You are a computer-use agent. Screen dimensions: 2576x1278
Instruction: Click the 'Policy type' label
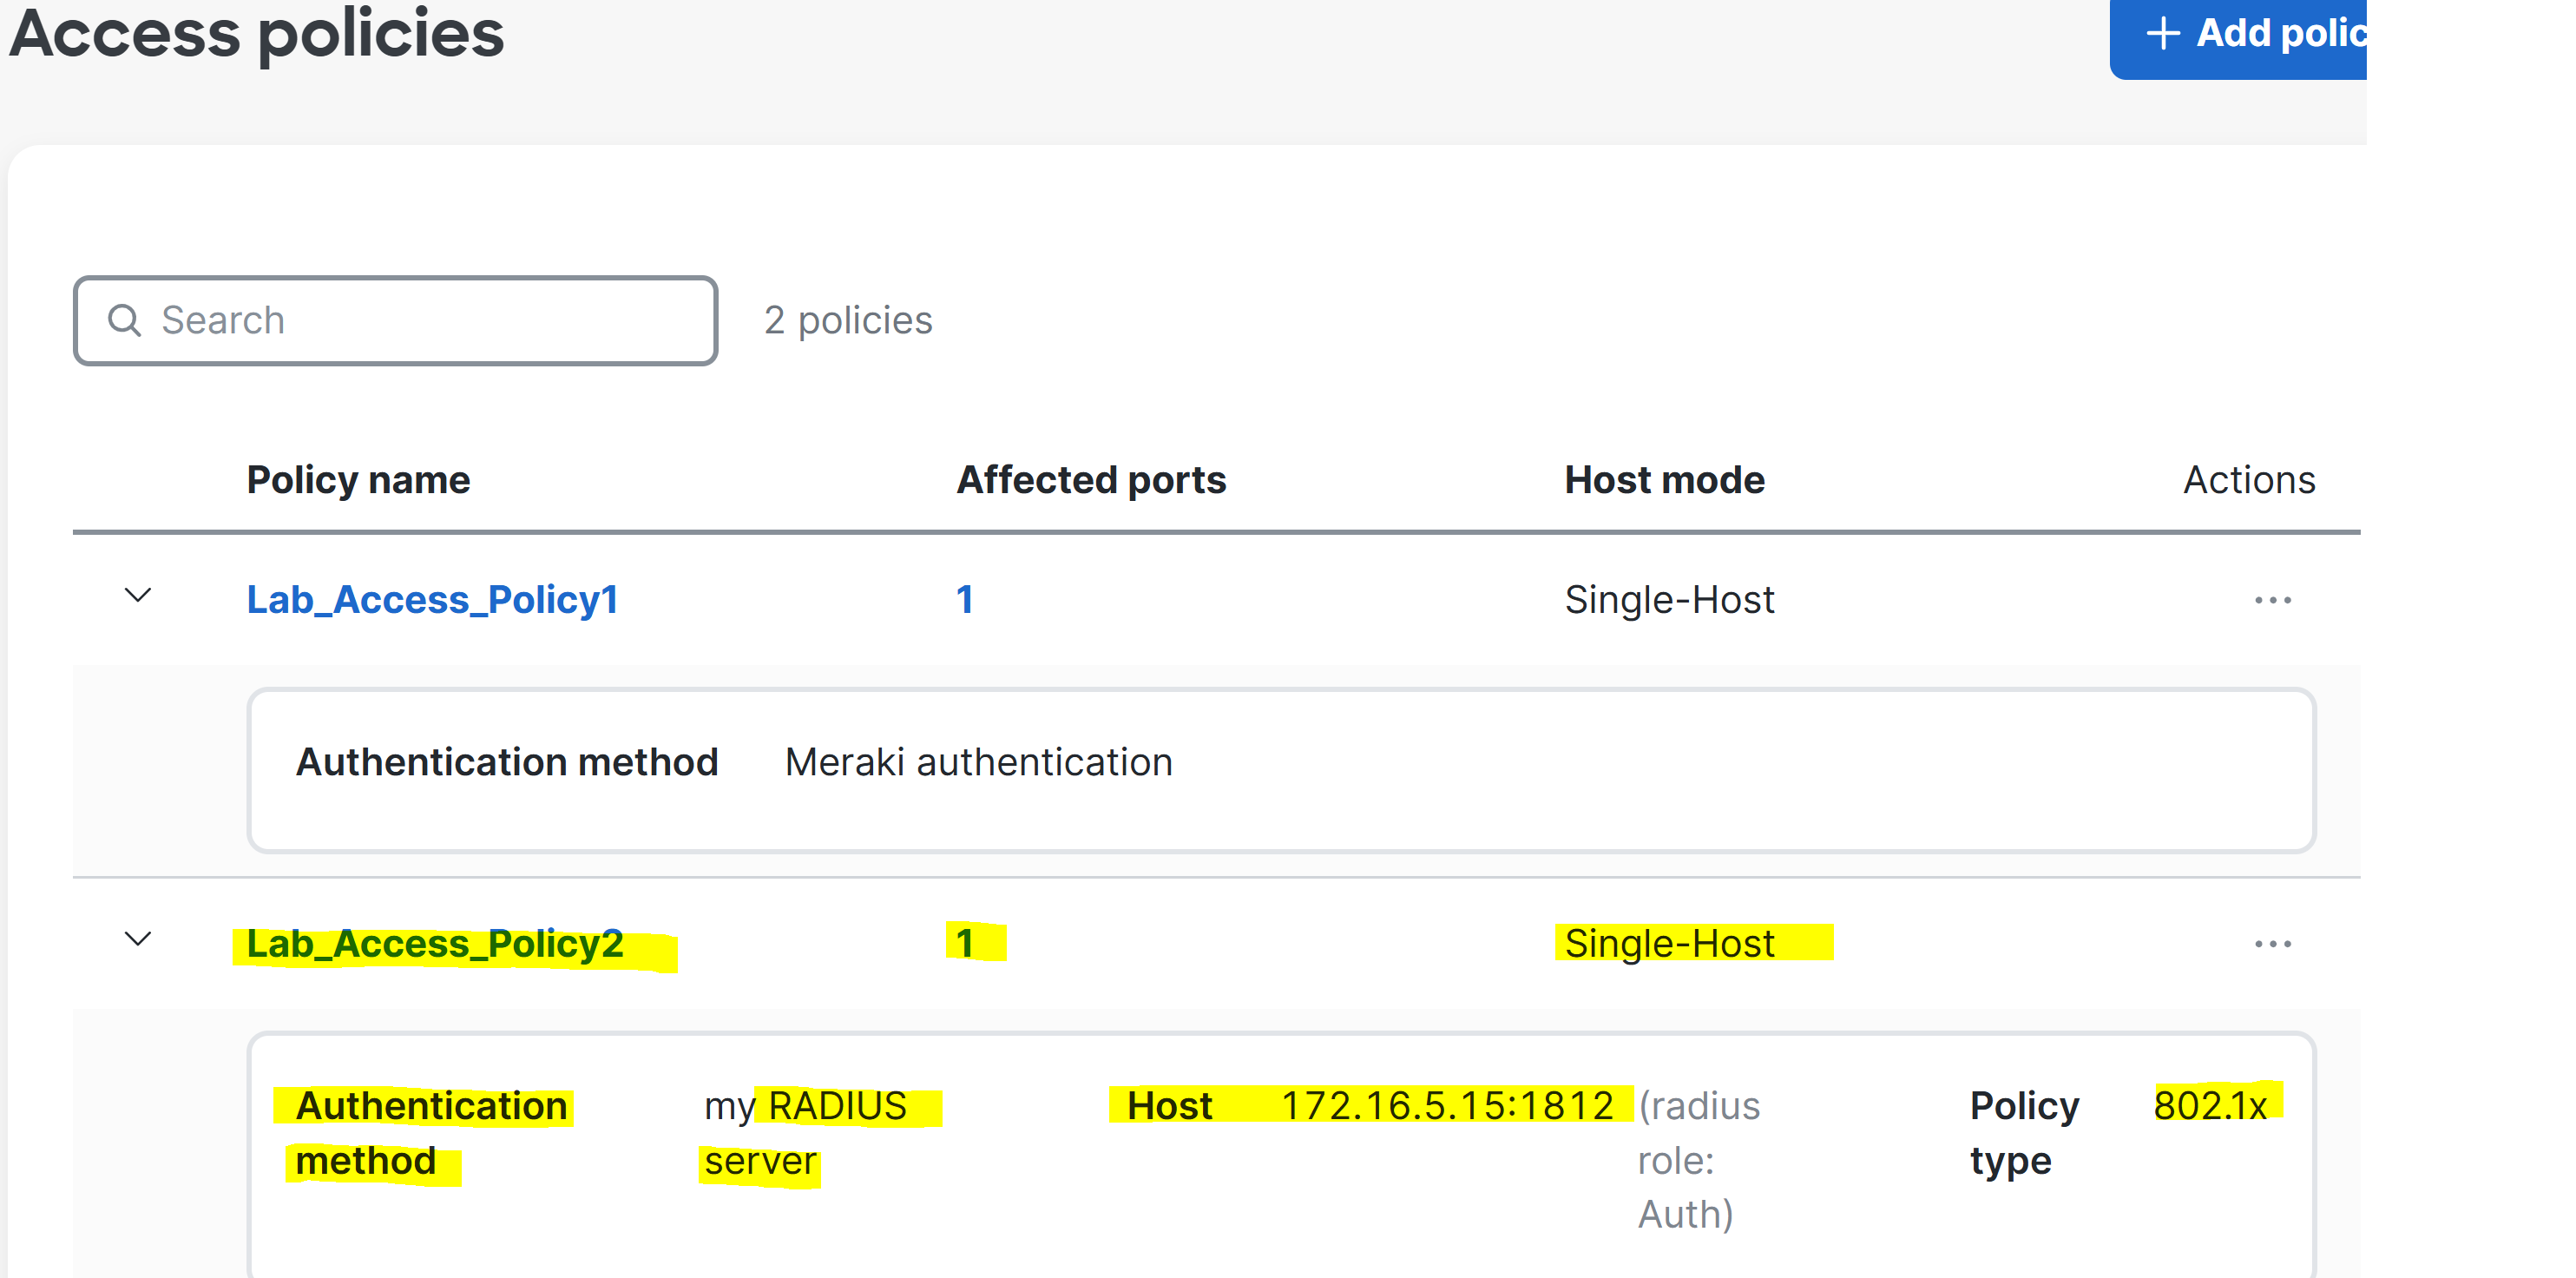(x=2024, y=1134)
